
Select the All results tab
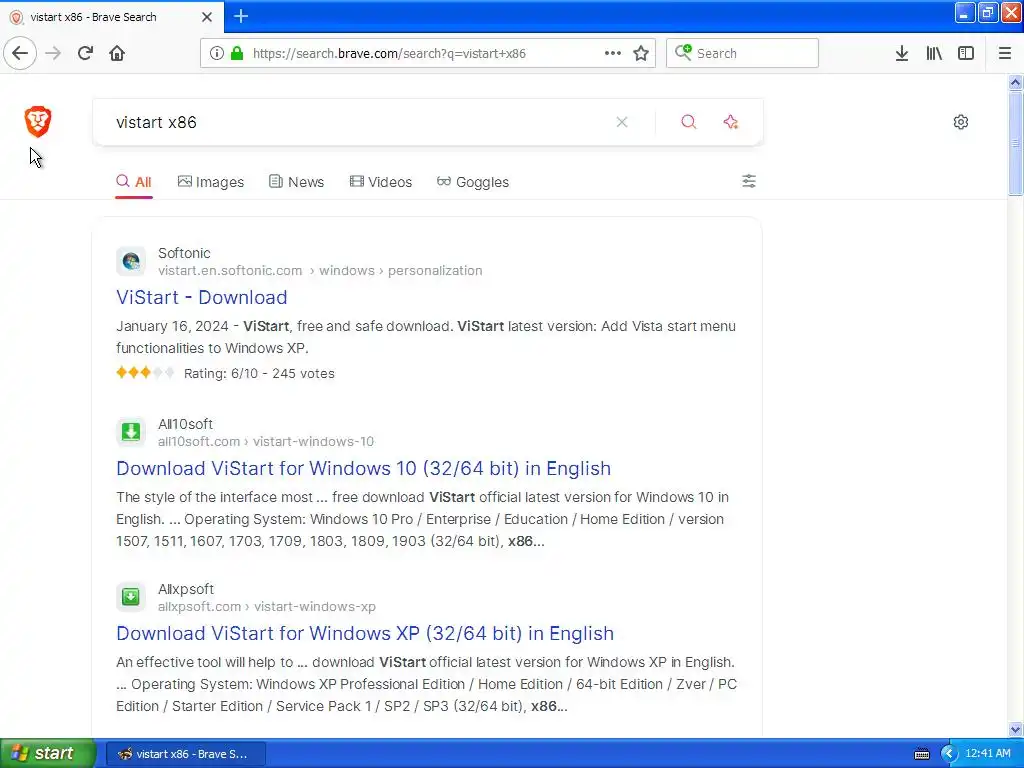coord(134,182)
